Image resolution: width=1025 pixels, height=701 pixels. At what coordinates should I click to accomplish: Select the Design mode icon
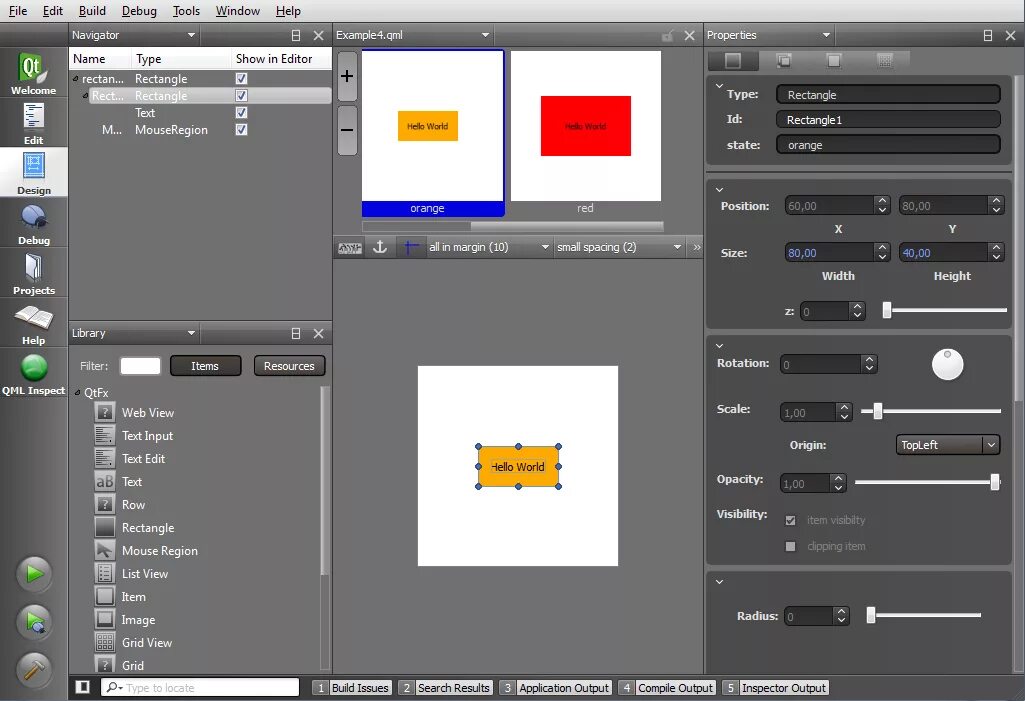(33, 173)
